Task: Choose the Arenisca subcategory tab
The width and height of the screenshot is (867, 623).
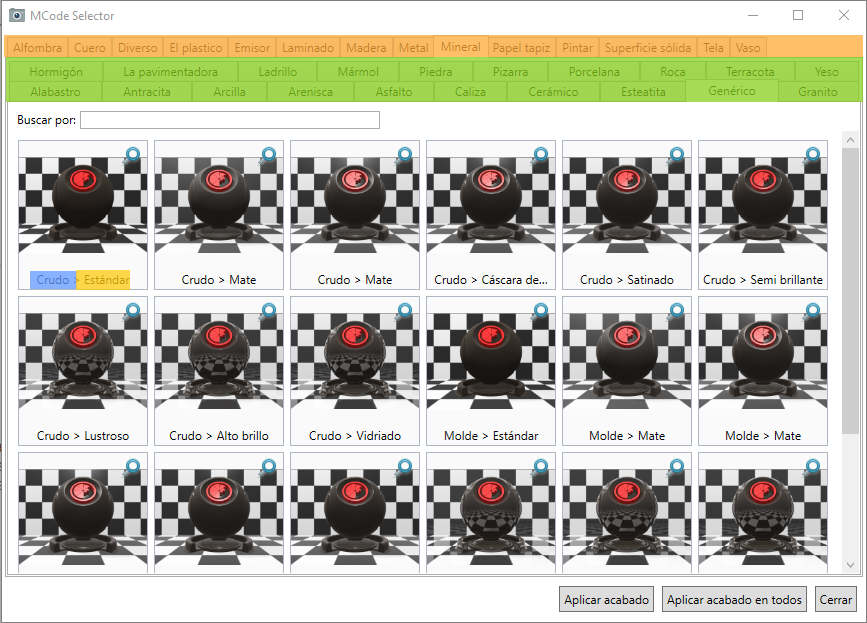Action: [x=311, y=92]
